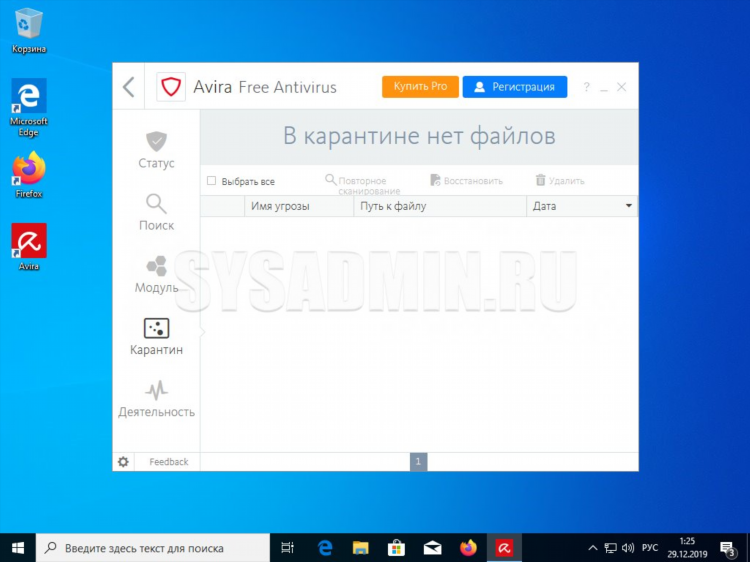
Task: Switch the РУС input language
Action: [x=650, y=548]
